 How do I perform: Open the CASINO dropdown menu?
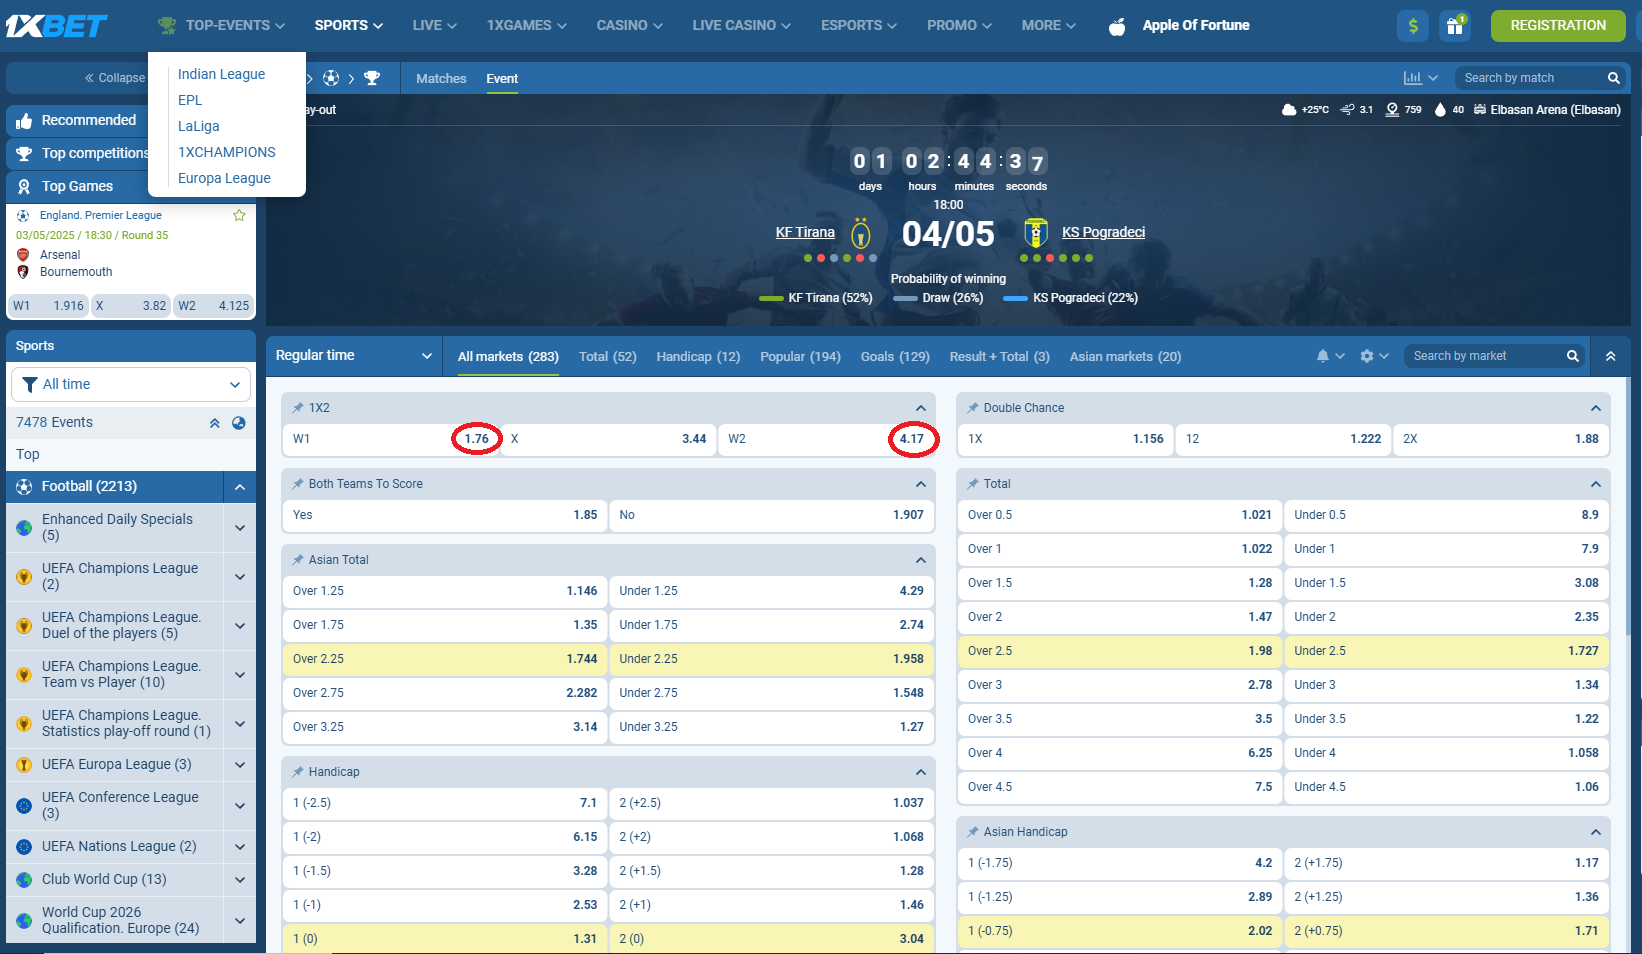pyautogui.click(x=629, y=25)
